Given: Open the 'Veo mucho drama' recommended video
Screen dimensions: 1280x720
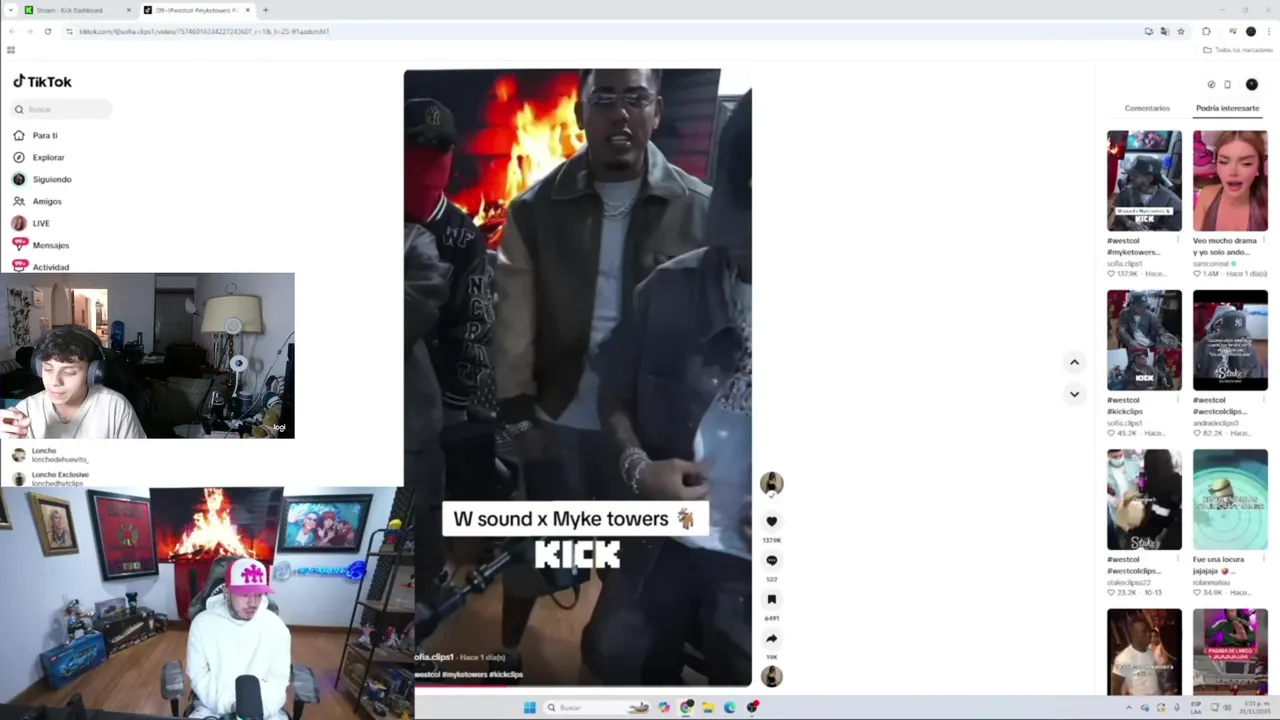Looking at the screenshot, I should pos(1230,181).
